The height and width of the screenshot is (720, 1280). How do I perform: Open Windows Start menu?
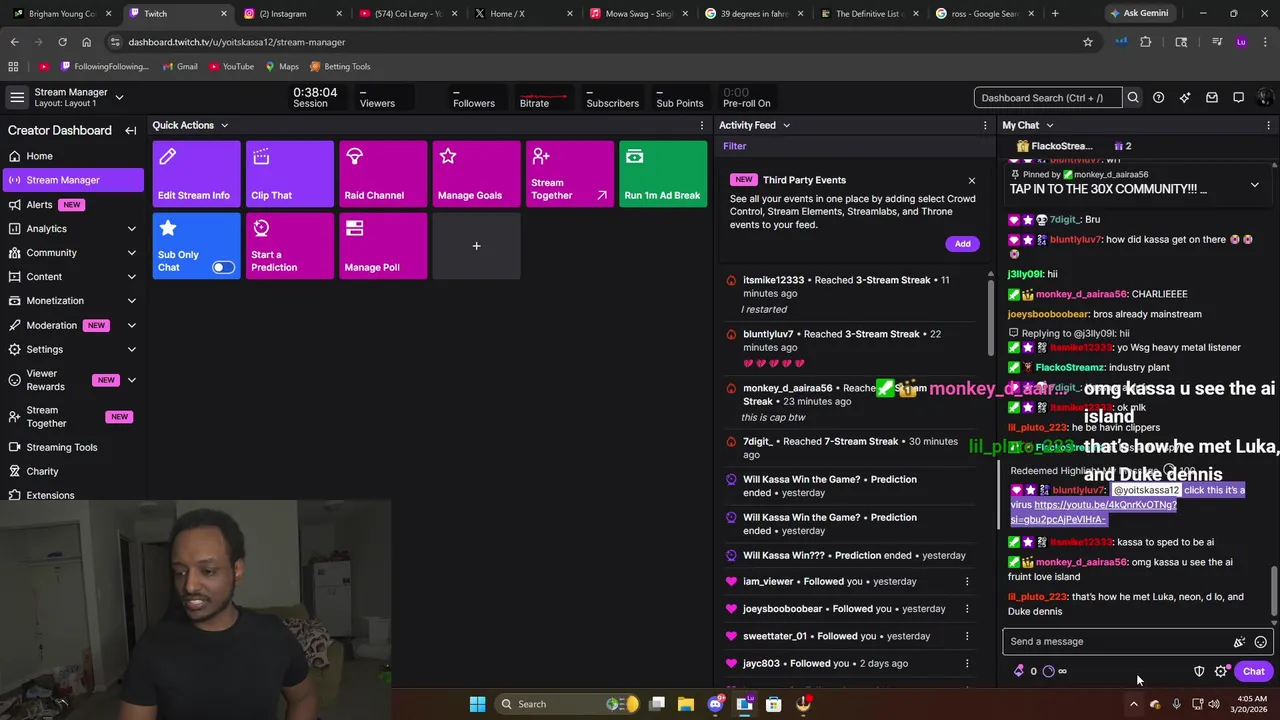(477, 704)
